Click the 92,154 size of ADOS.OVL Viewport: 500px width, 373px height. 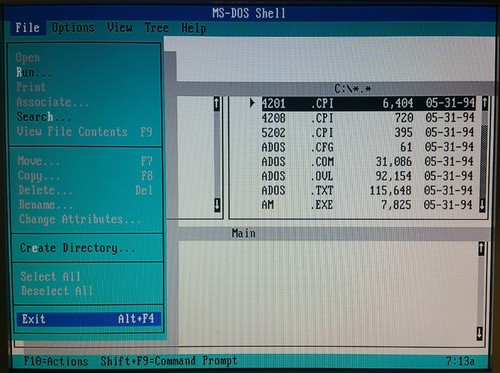point(394,176)
